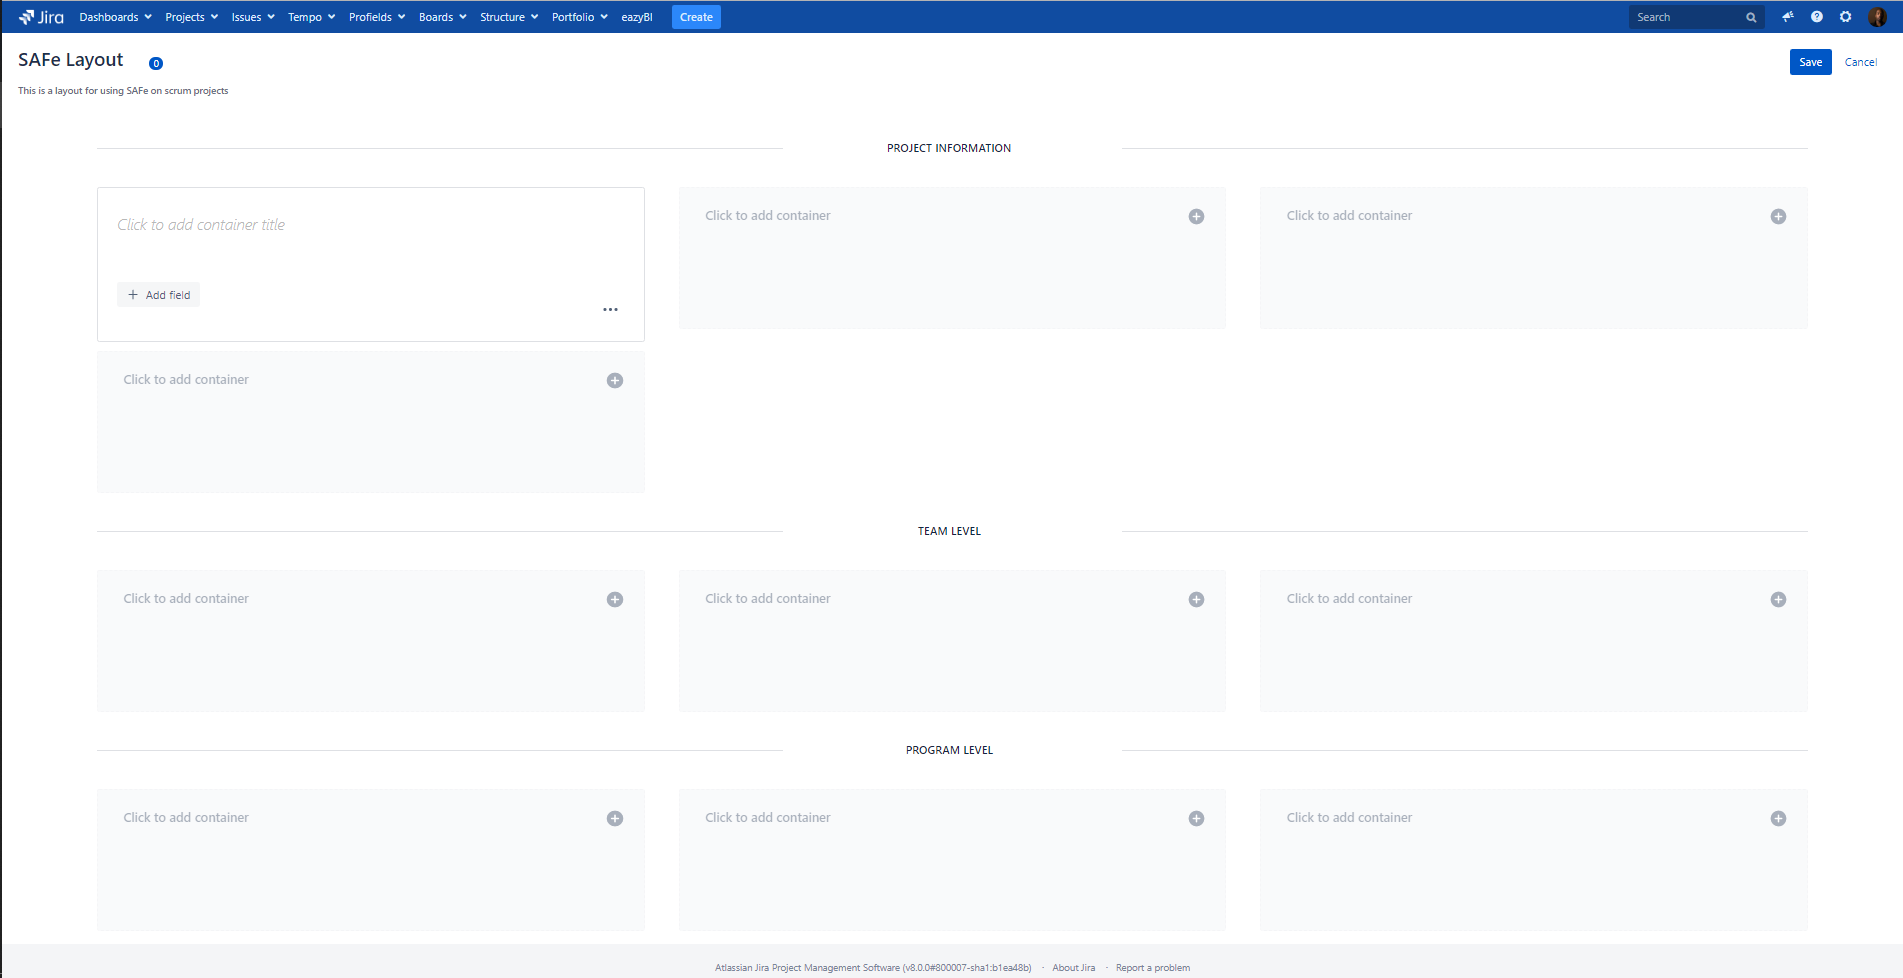Image resolution: width=1903 pixels, height=978 pixels.
Task: Click your profile avatar picture
Action: tap(1877, 17)
